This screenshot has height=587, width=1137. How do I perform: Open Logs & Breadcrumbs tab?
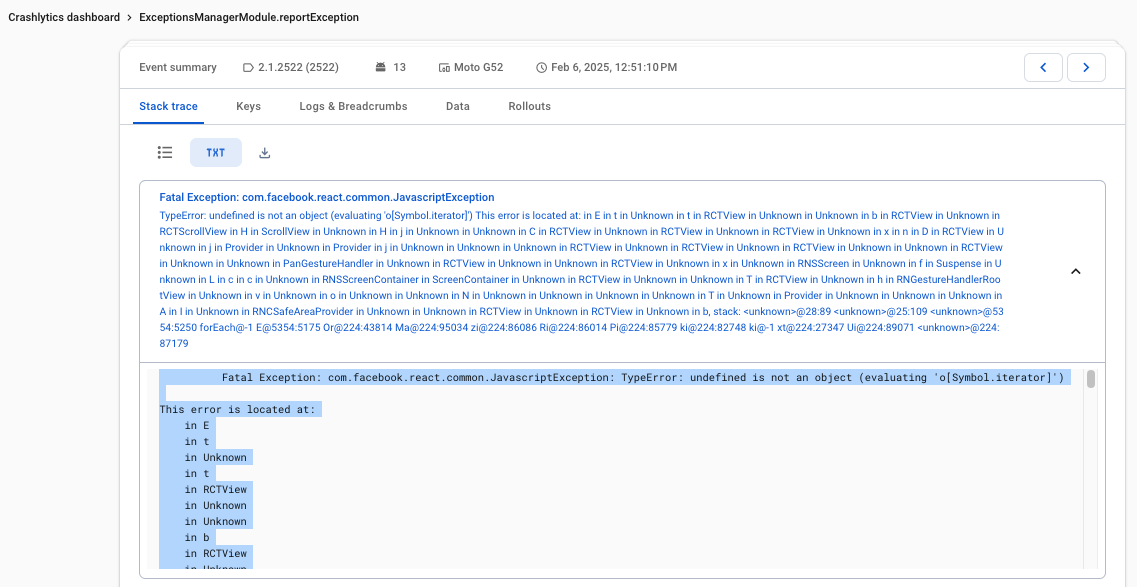(x=353, y=106)
